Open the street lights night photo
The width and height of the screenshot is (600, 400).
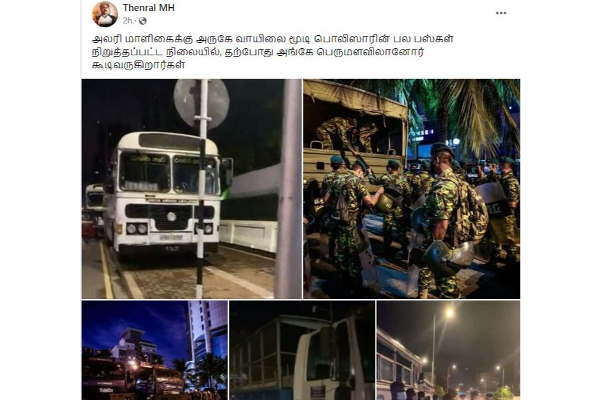(x=448, y=350)
